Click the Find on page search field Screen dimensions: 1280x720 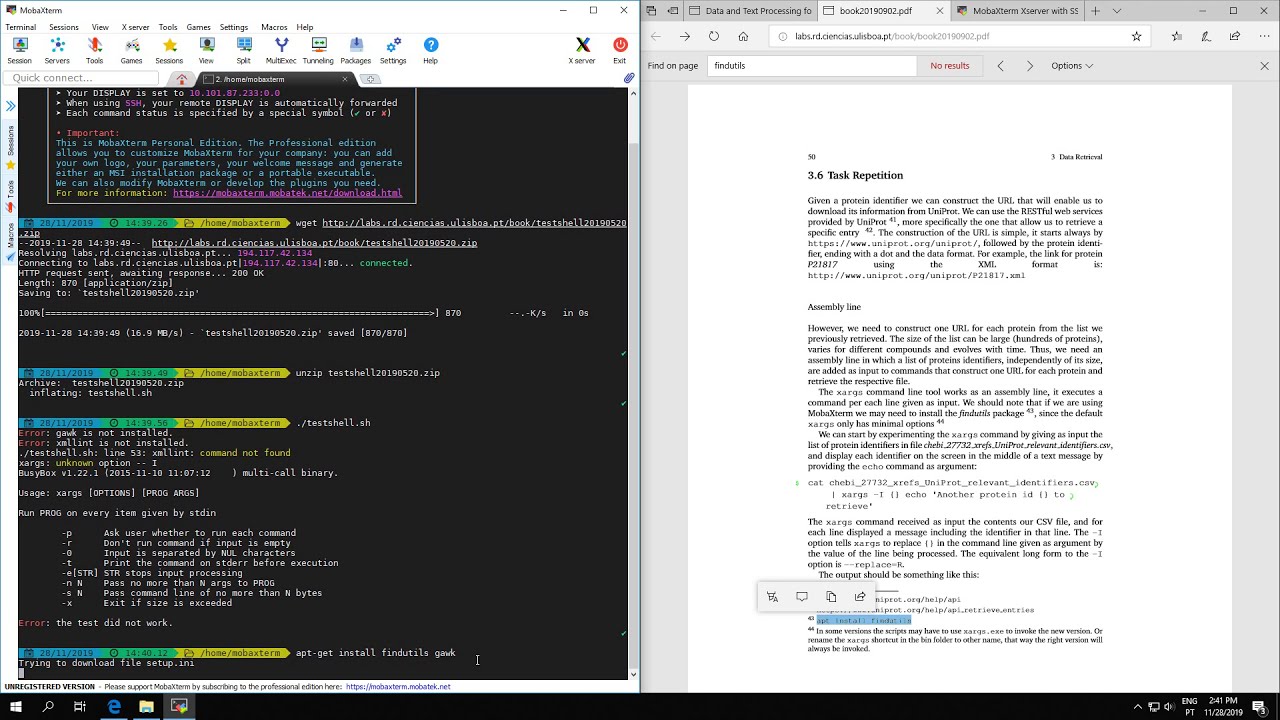[812, 66]
